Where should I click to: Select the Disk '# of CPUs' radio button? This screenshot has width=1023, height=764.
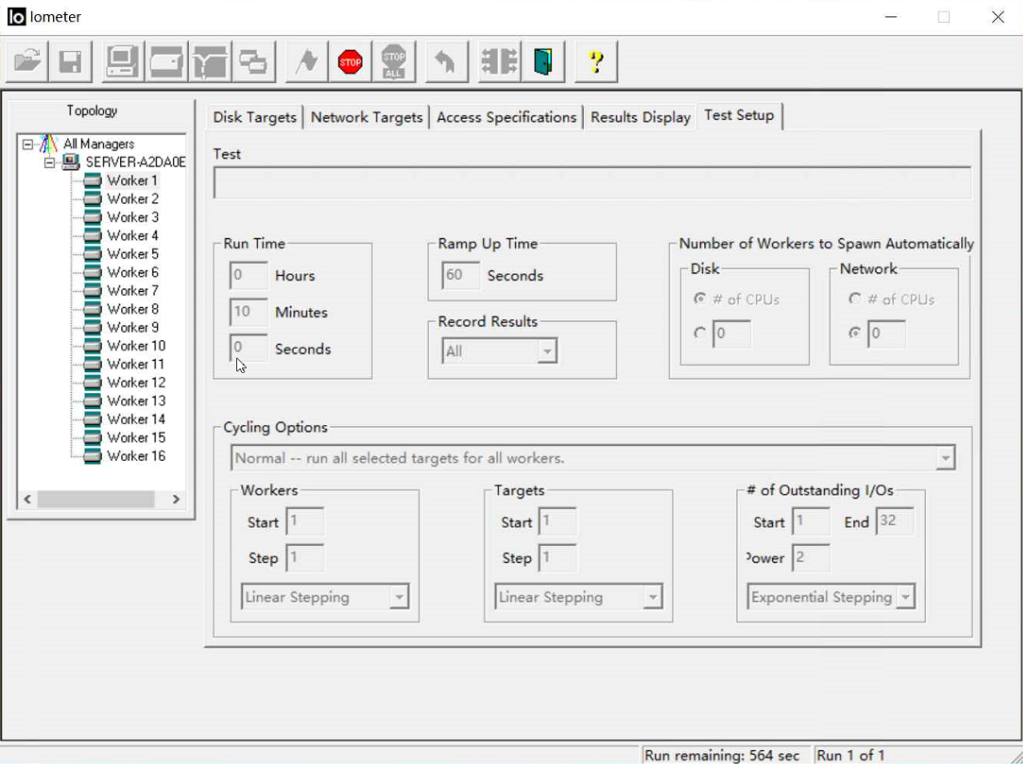pyautogui.click(x=700, y=299)
